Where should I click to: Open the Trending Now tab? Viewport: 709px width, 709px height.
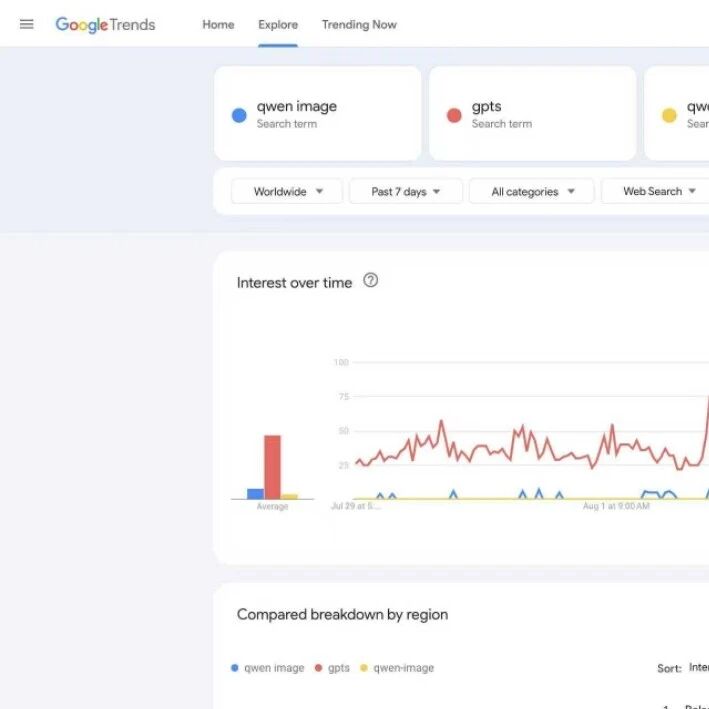pos(359,24)
